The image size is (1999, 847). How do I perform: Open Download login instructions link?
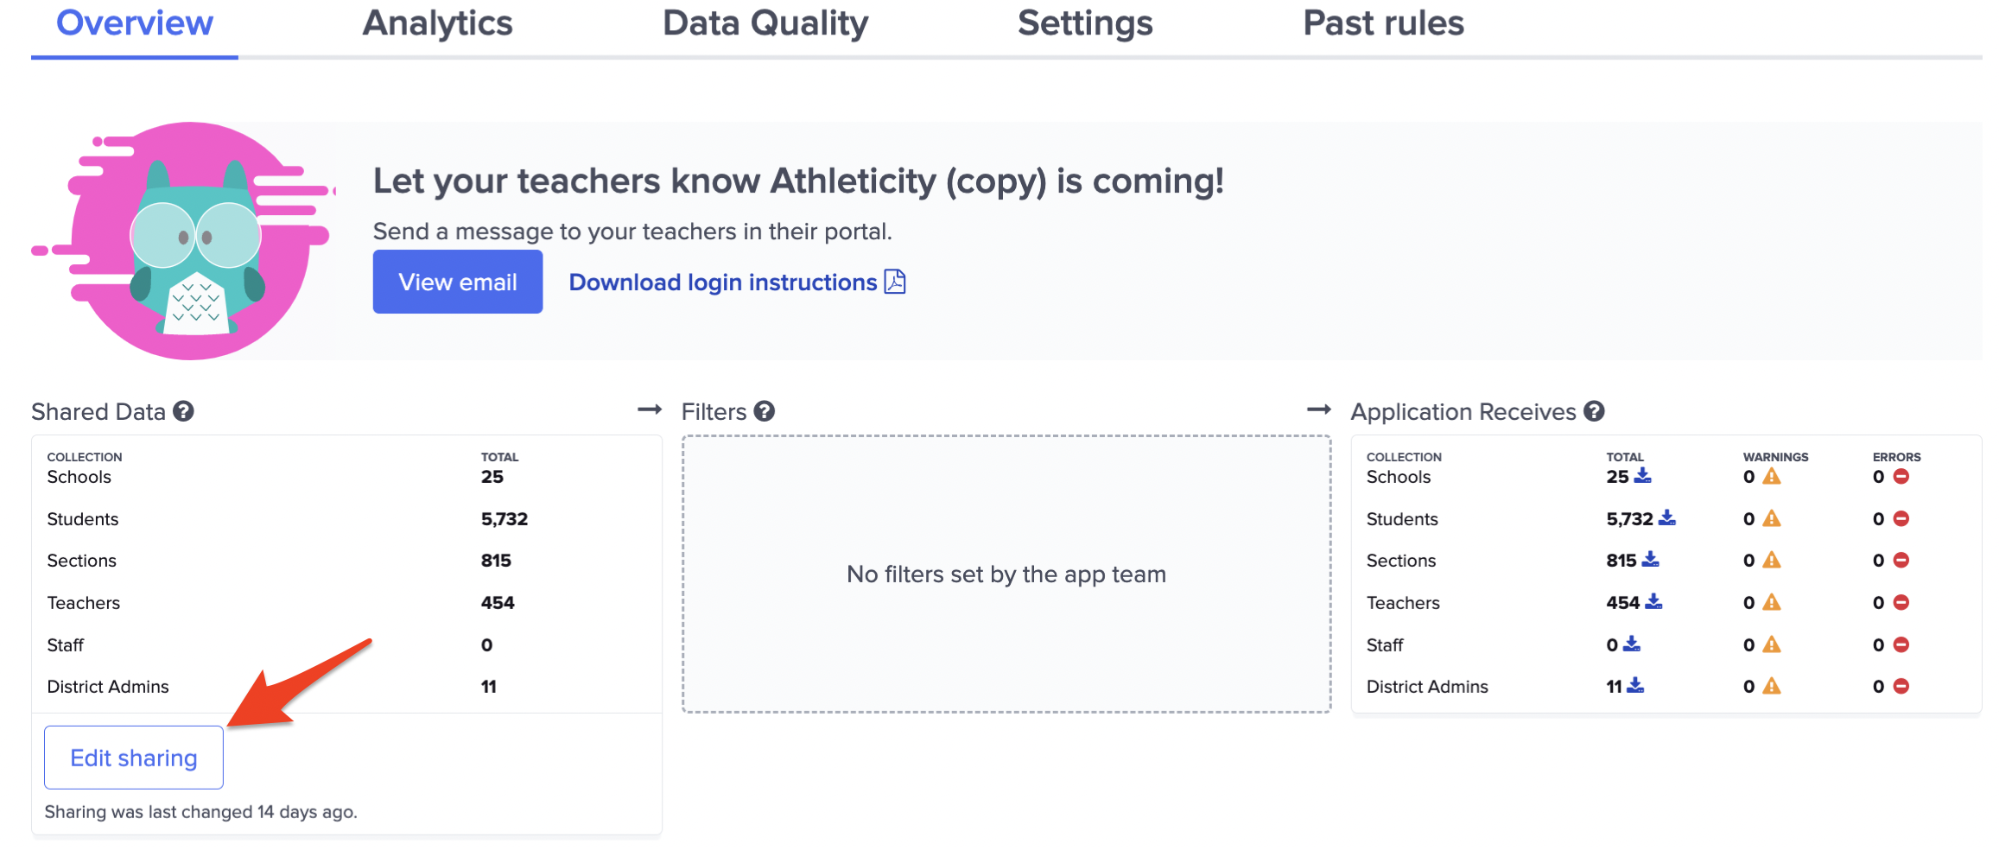[722, 282]
